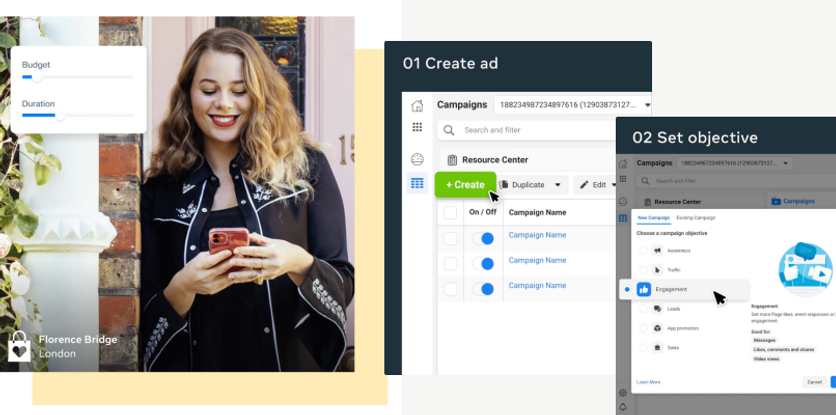Click the shopping bag heart icon beside Florence Bridge

19,346
